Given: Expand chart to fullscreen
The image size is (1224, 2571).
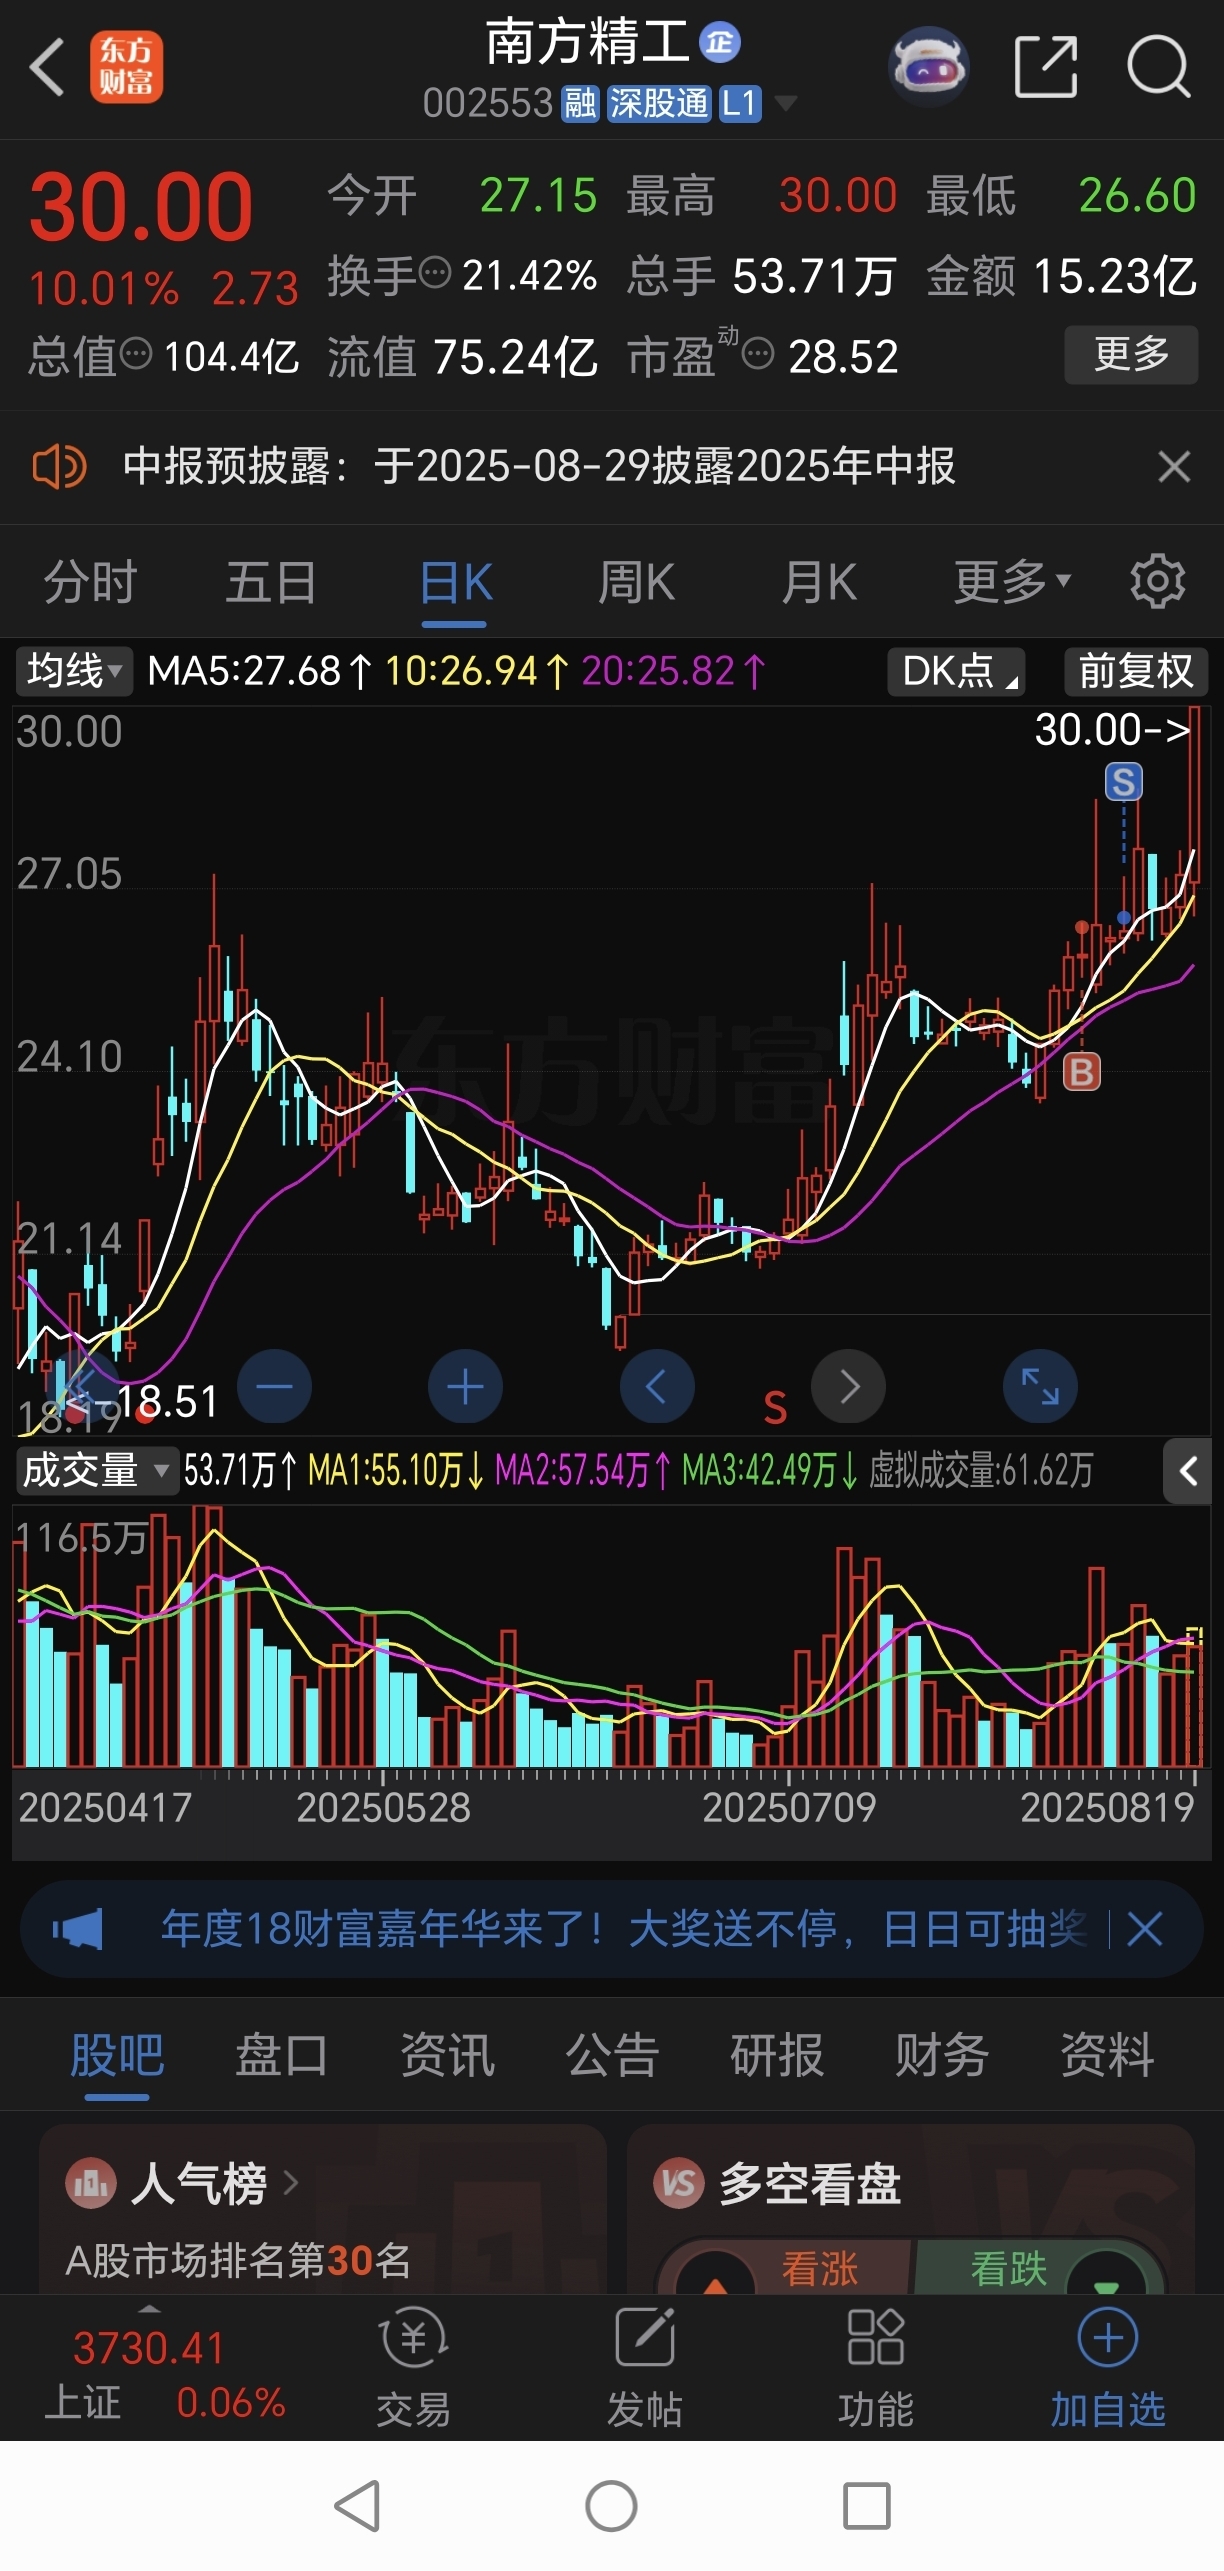Looking at the screenshot, I should click(x=1040, y=1386).
